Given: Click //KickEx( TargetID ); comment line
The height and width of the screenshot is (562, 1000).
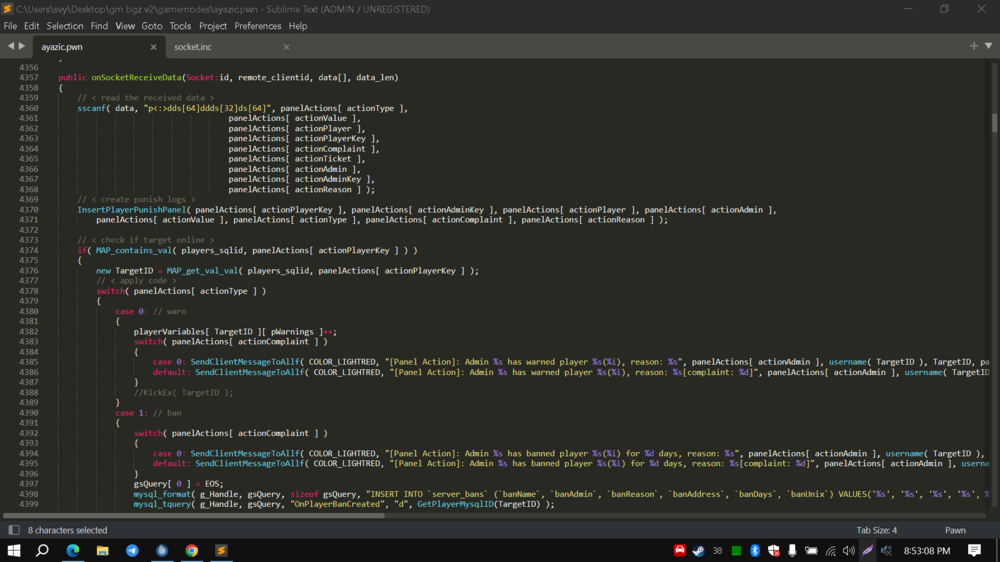Looking at the screenshot, I should (x=183, y=392).
